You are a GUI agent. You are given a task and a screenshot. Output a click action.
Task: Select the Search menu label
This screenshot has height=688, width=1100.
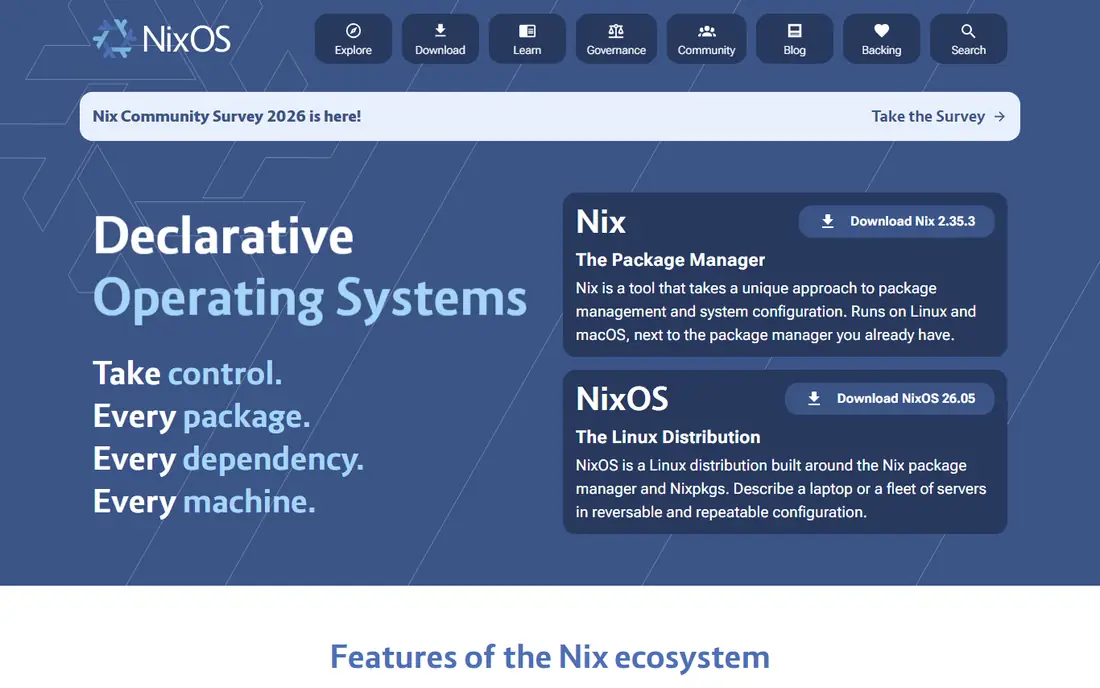[x=968, y=50]
